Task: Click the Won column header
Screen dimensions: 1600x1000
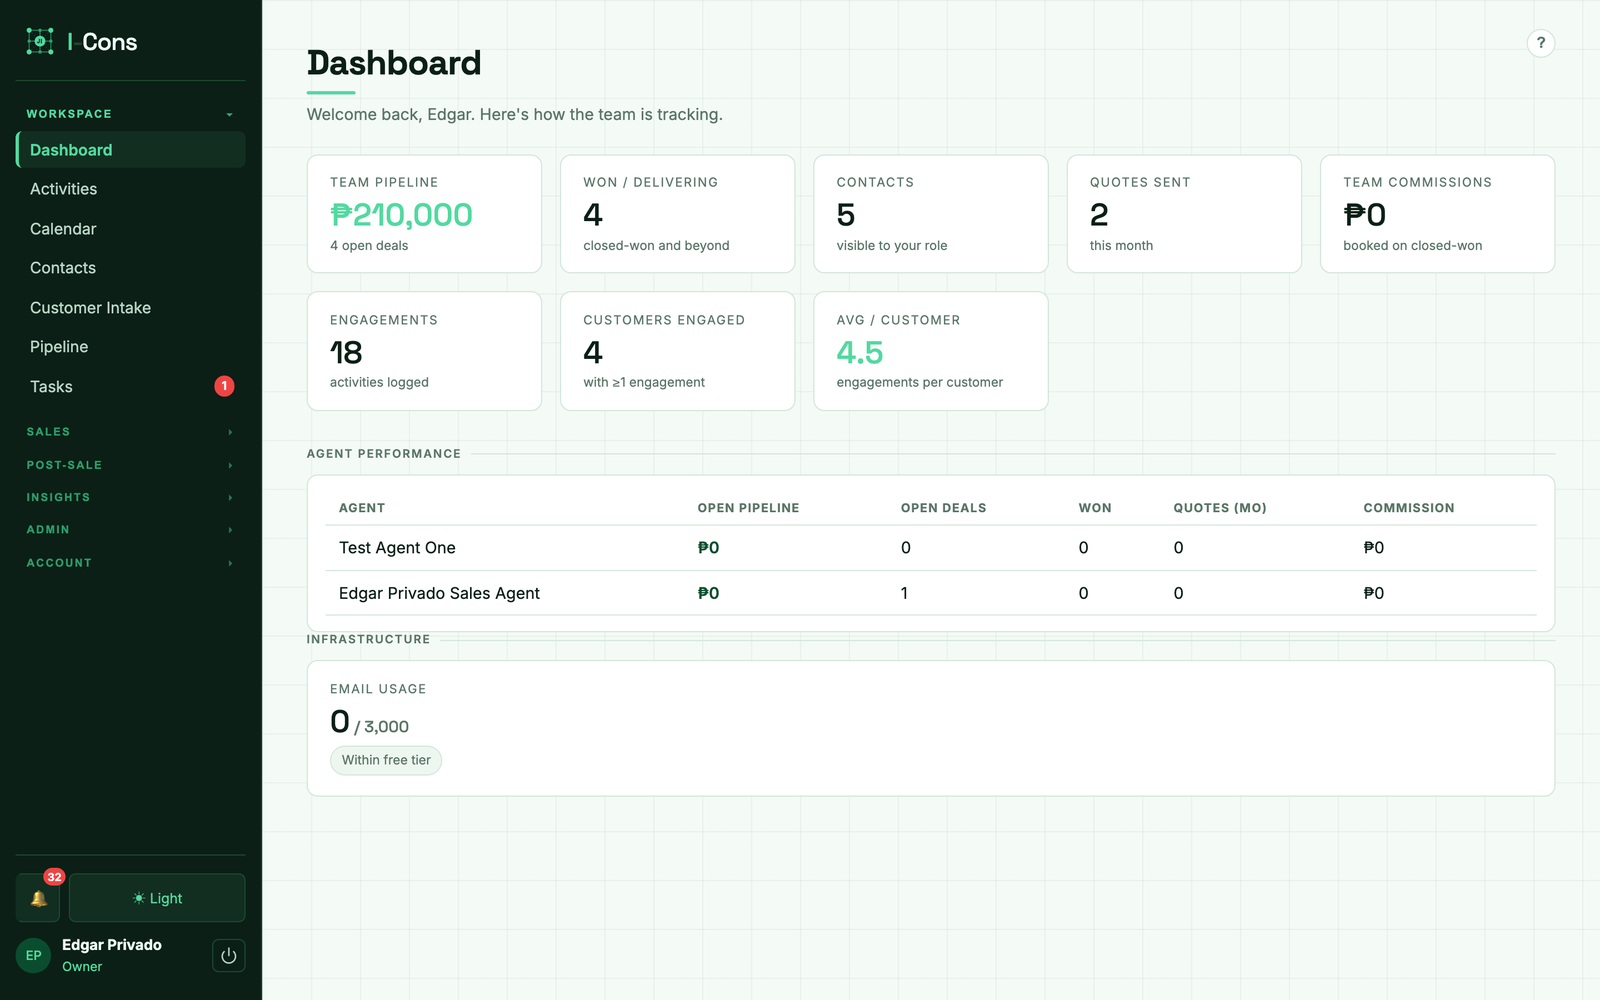Action: (1095, 508)
